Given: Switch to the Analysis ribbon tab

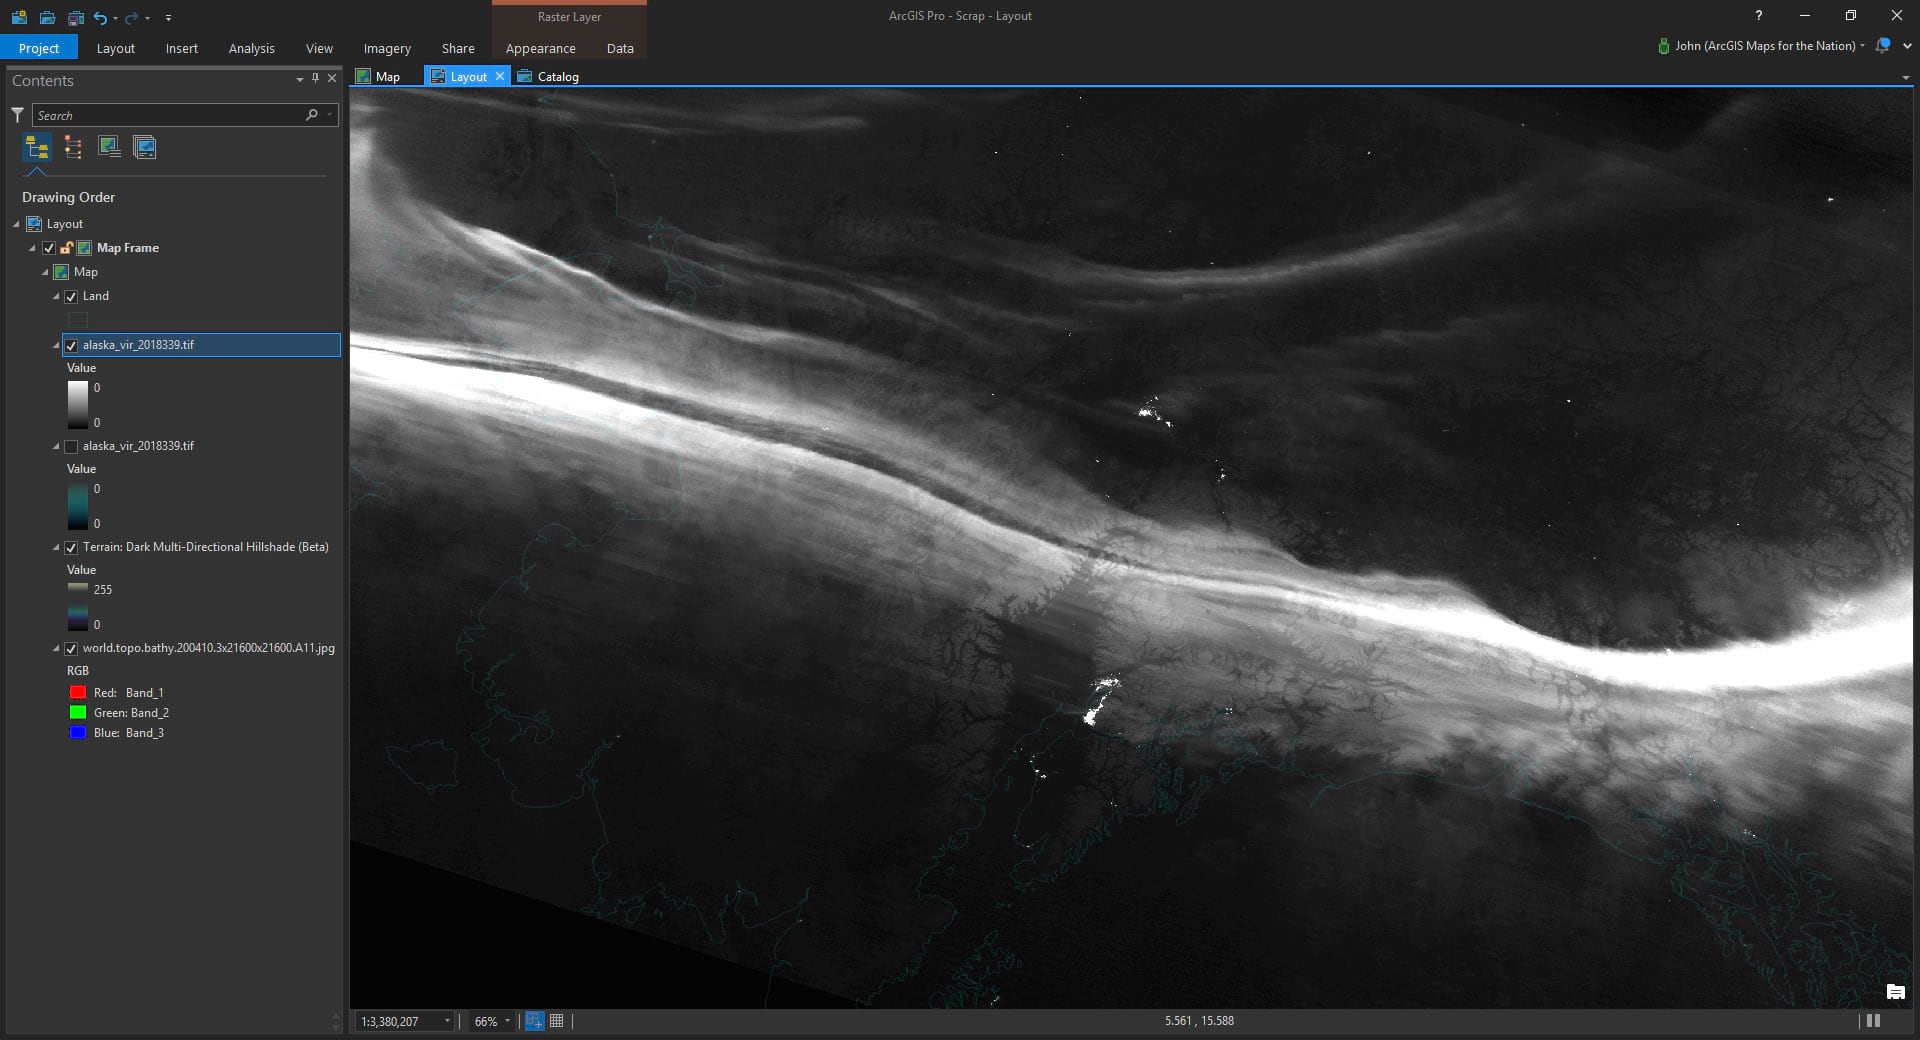Looking at the screenshot, I should 252,48.
